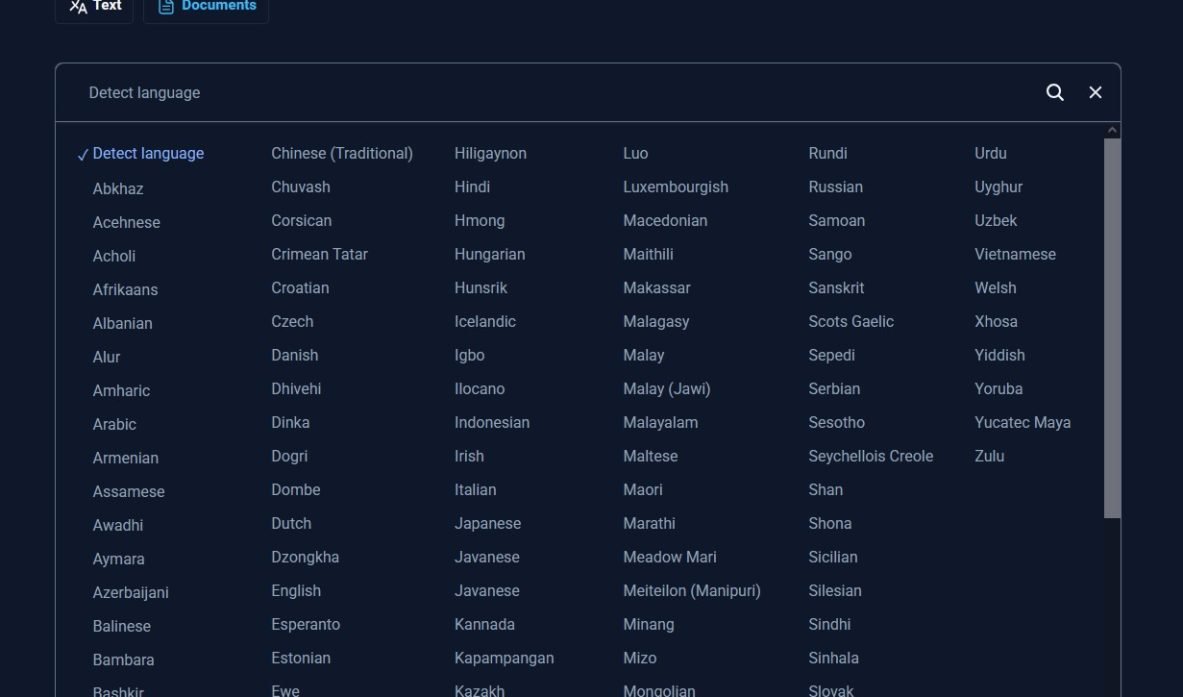Choose Hungarian language
The width and height of the screenshot is (1183, 697).
[x=490, y=255]
